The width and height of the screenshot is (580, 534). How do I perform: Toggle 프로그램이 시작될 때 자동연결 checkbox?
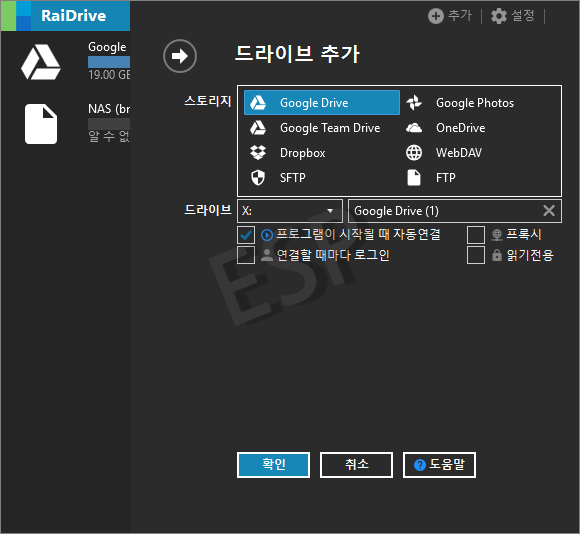(x=246, y=235)
